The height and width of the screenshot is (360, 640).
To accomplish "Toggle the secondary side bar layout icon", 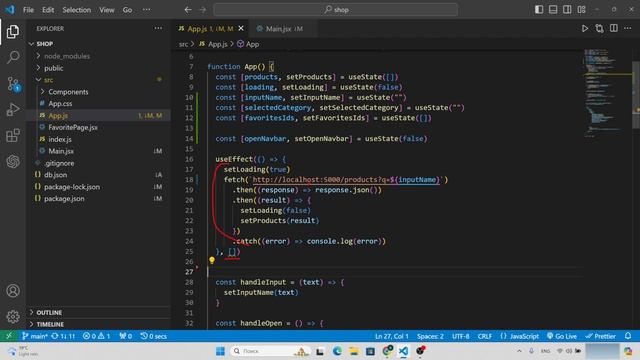I will [567, 9].
